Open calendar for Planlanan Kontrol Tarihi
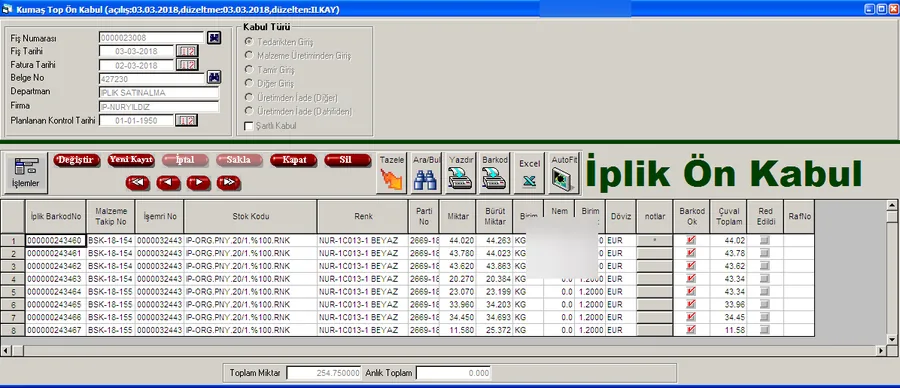 [187, 120]
